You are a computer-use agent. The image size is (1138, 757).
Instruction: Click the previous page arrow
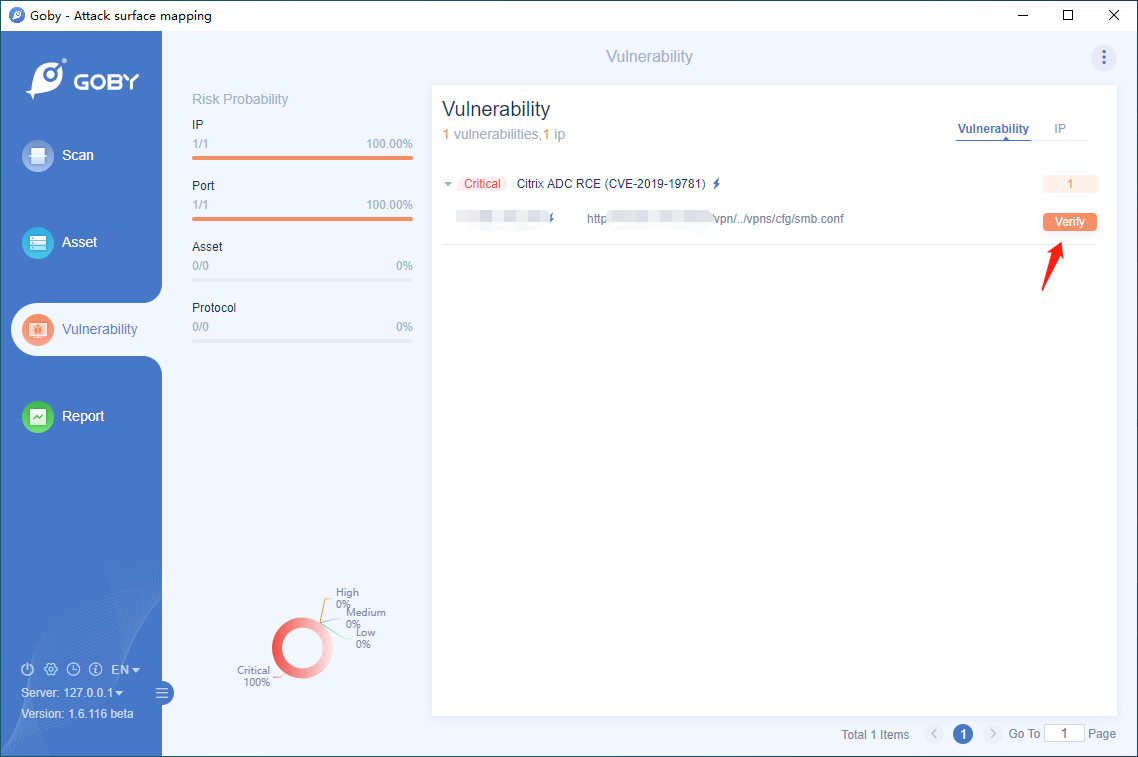click(x=934, y=734)
